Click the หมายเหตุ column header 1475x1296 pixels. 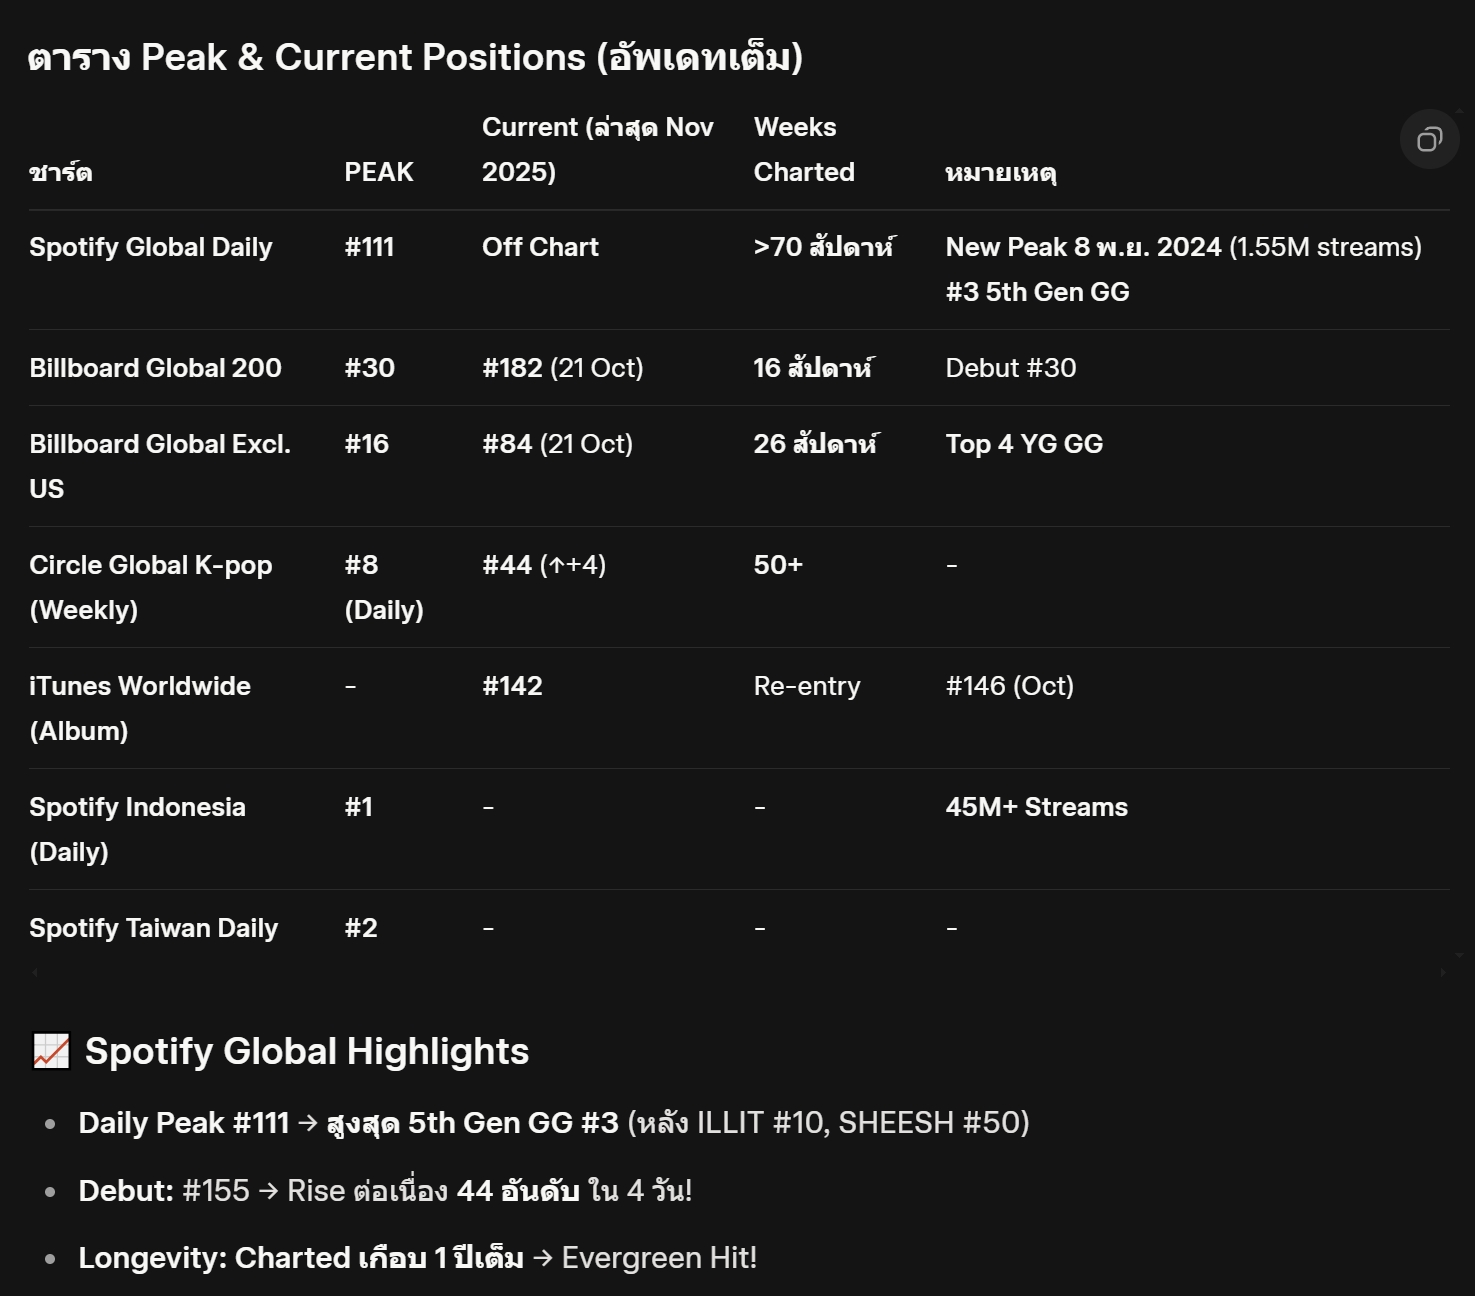tap(1000, 172)
